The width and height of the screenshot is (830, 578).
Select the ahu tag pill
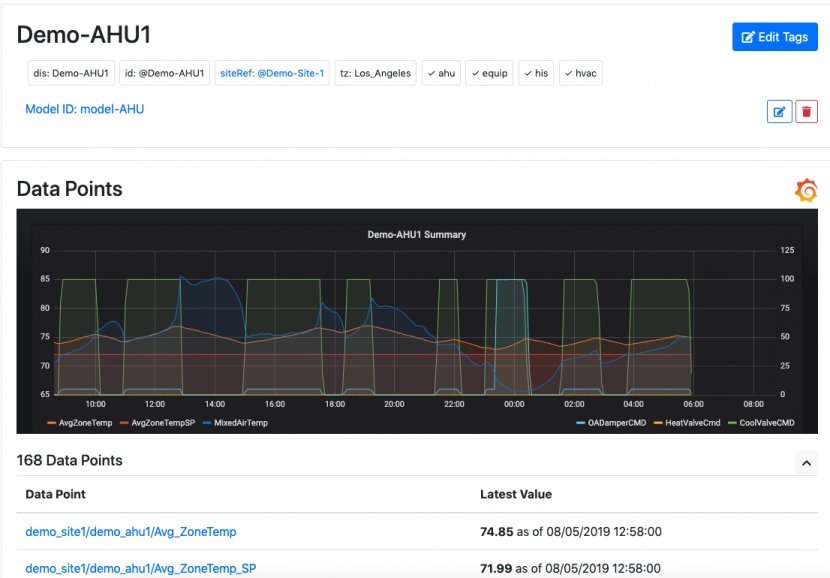coord(441,72)
